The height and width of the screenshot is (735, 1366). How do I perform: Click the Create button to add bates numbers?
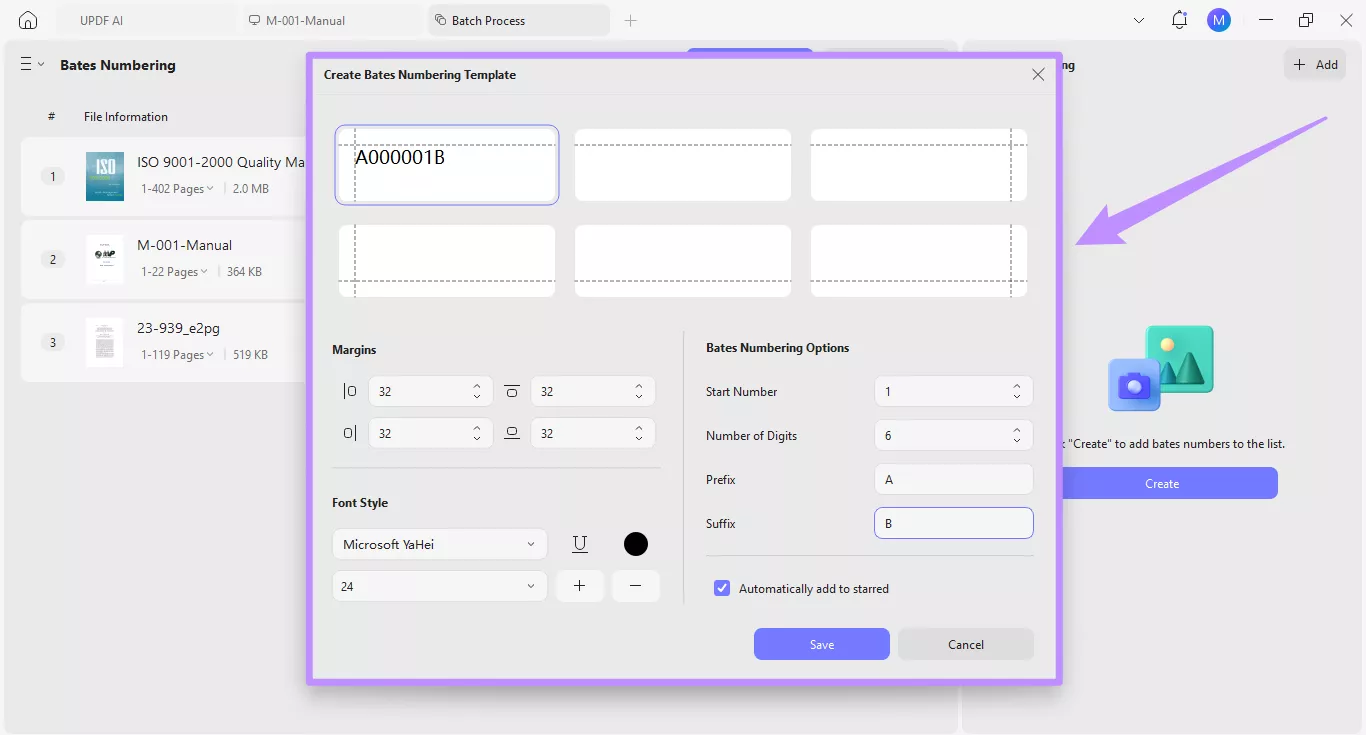[x=1161, y=483]
